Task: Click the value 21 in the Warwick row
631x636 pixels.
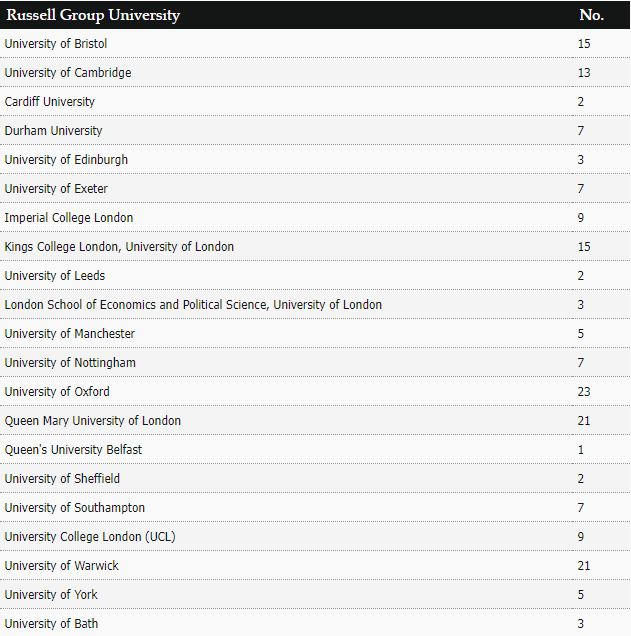Action: 584,566
